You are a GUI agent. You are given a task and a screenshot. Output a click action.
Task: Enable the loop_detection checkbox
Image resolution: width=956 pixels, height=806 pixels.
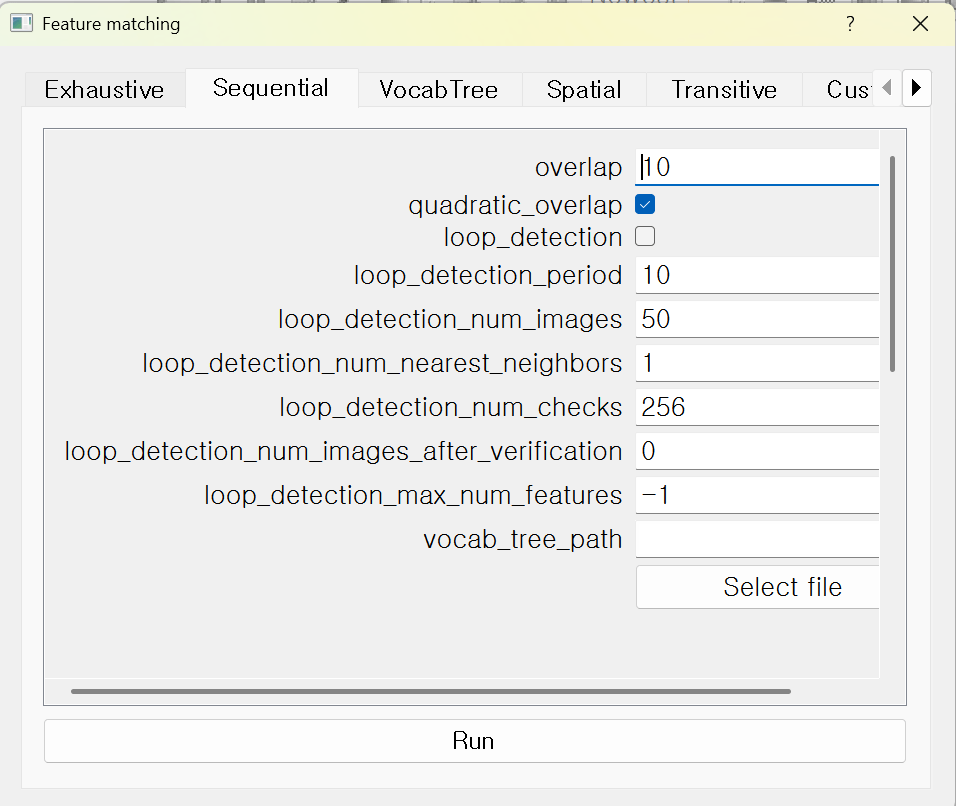pyautogui.click(x=645, y=237)
